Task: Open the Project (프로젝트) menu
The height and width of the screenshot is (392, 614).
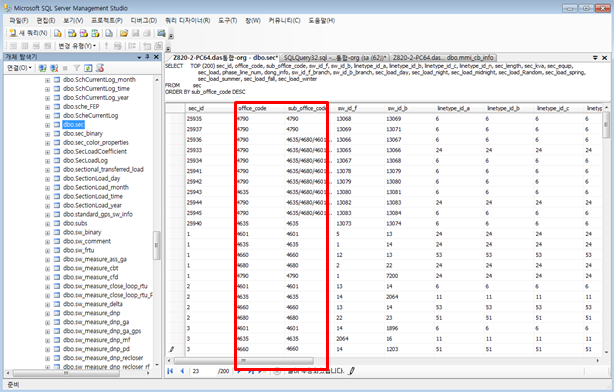Action: click(107, 20)
